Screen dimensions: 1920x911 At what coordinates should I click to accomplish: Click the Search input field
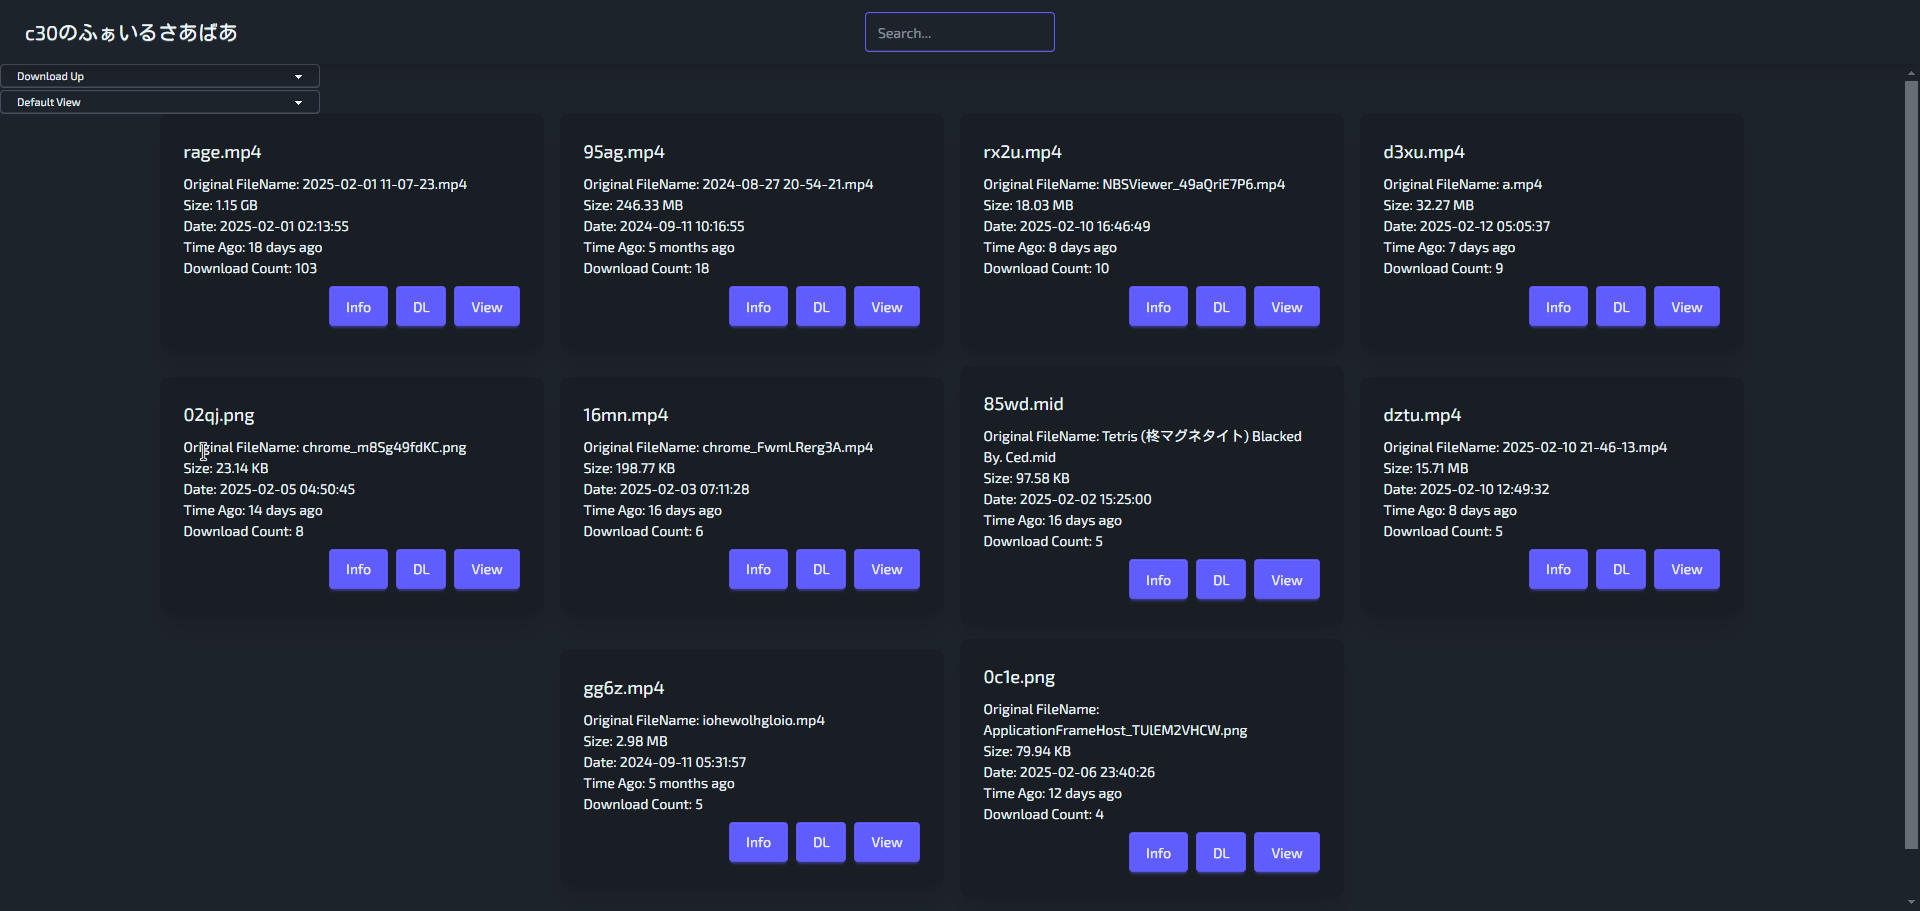tap(959, 33)
